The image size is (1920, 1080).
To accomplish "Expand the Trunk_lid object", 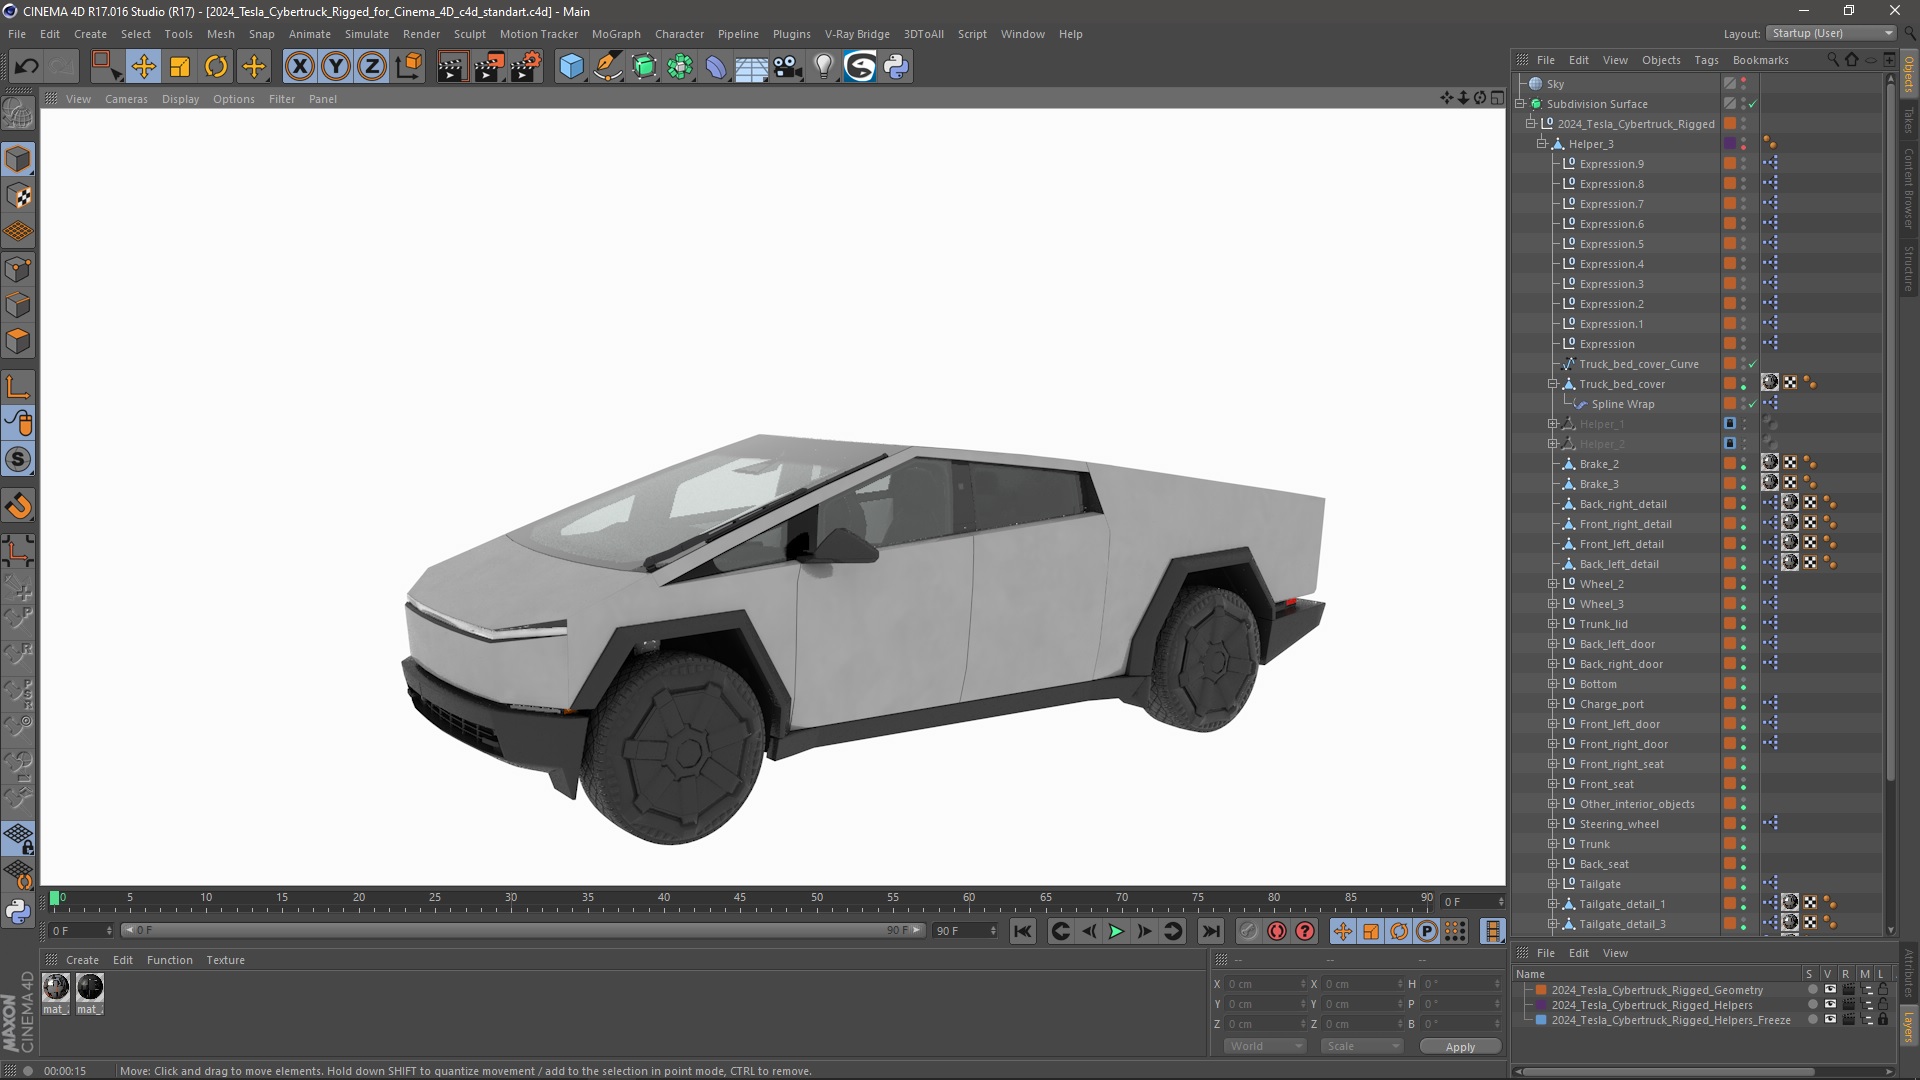I will click(x=1553, y=624).
